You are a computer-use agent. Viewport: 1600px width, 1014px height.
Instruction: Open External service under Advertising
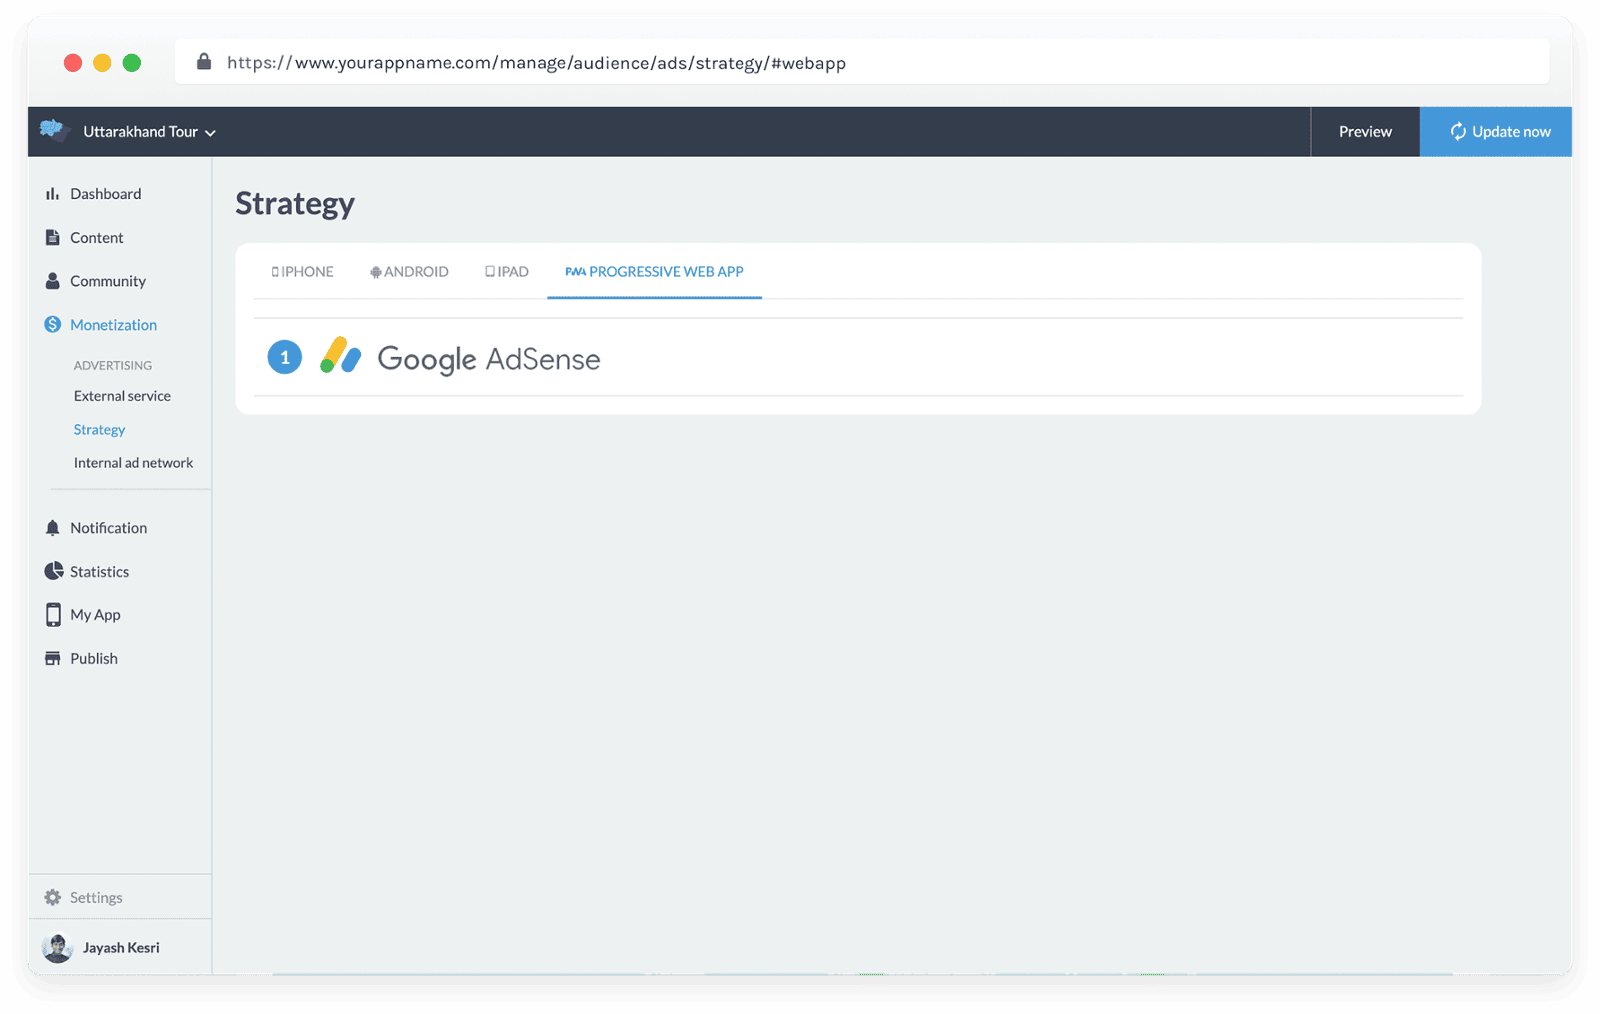pyautogui.click(x=122, y=396)
